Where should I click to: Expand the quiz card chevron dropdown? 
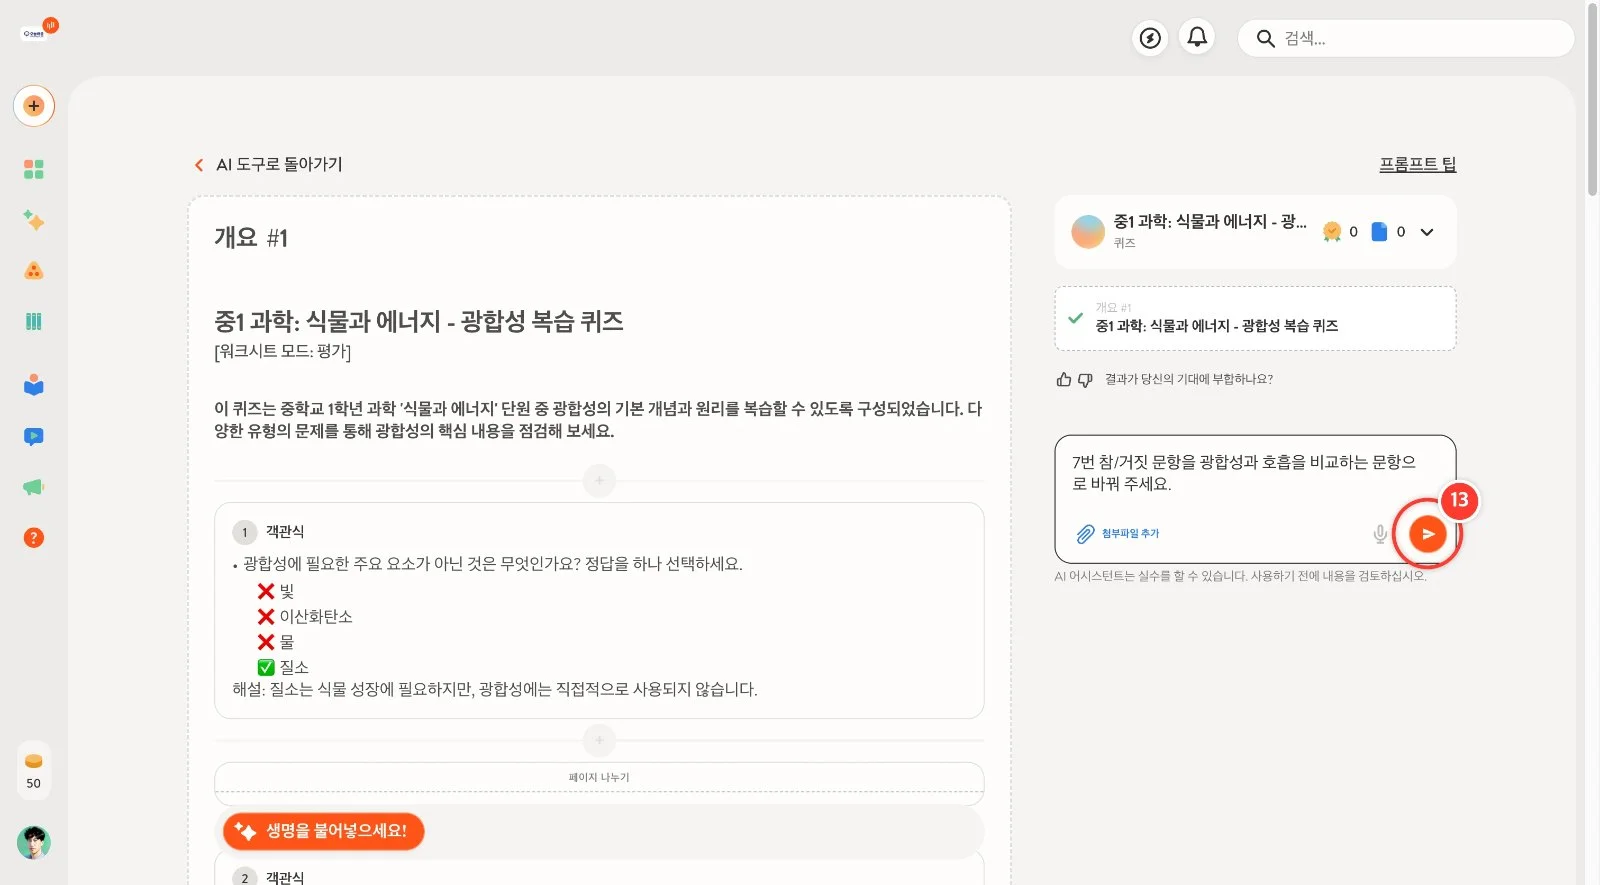tap(1427, 232)
